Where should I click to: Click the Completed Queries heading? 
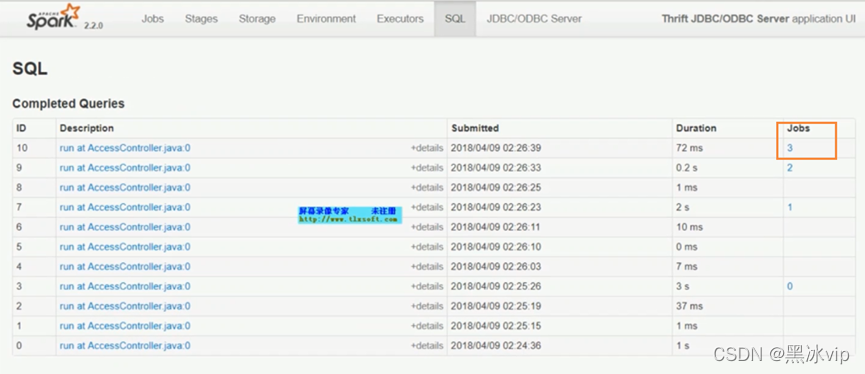(x=68, y=104)
